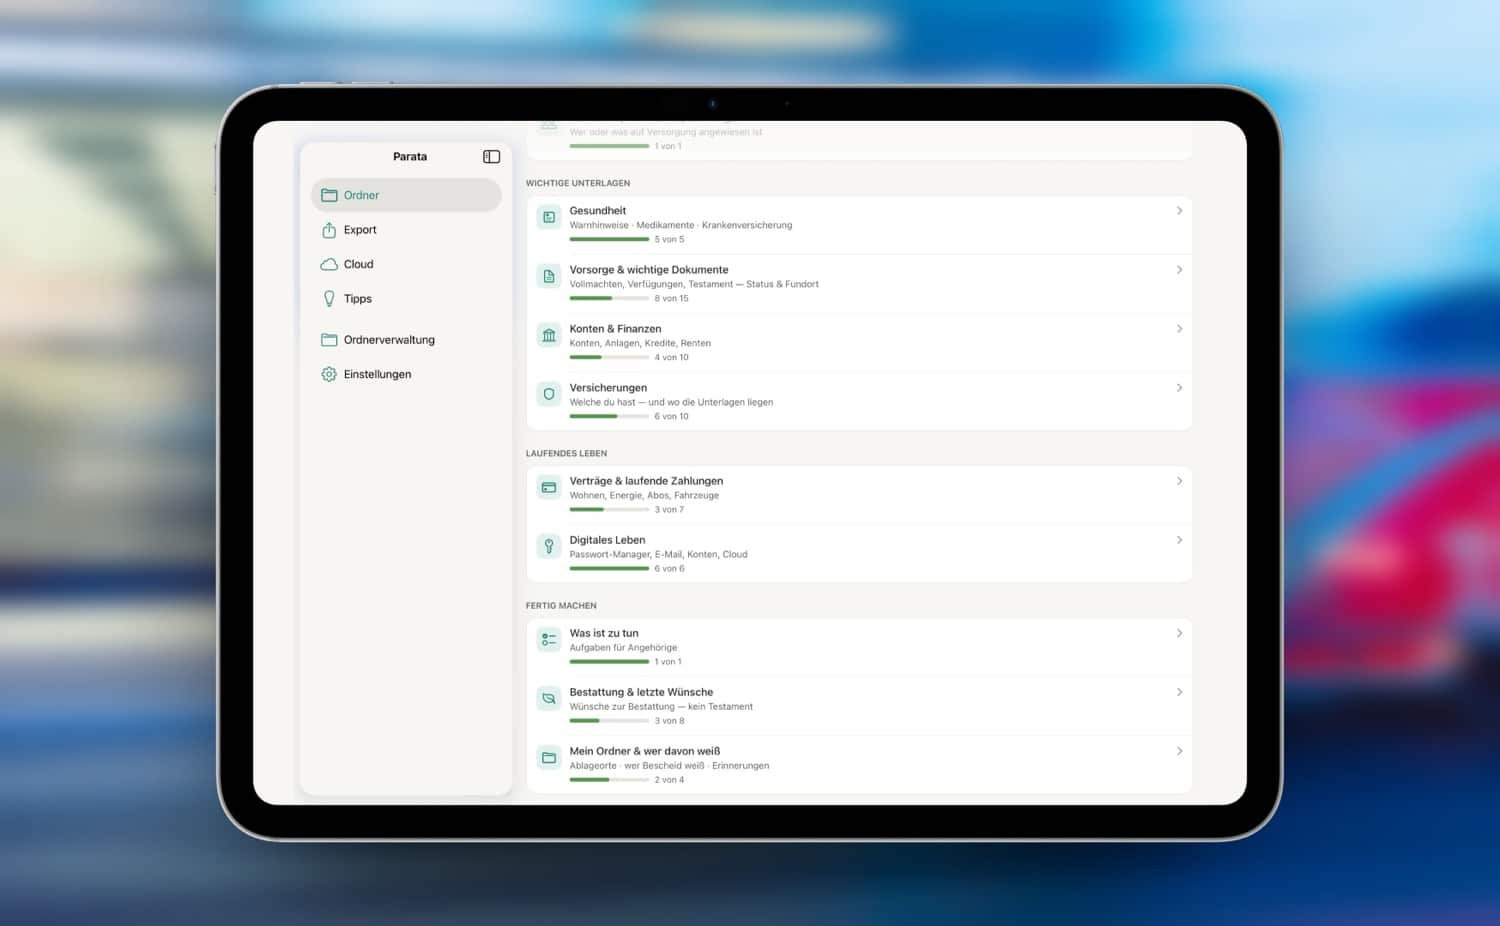Click the Ordner folder icon in sidebar
This screenshot has width=1500, height=926.
pyautogui.click(x=329, y=195)
